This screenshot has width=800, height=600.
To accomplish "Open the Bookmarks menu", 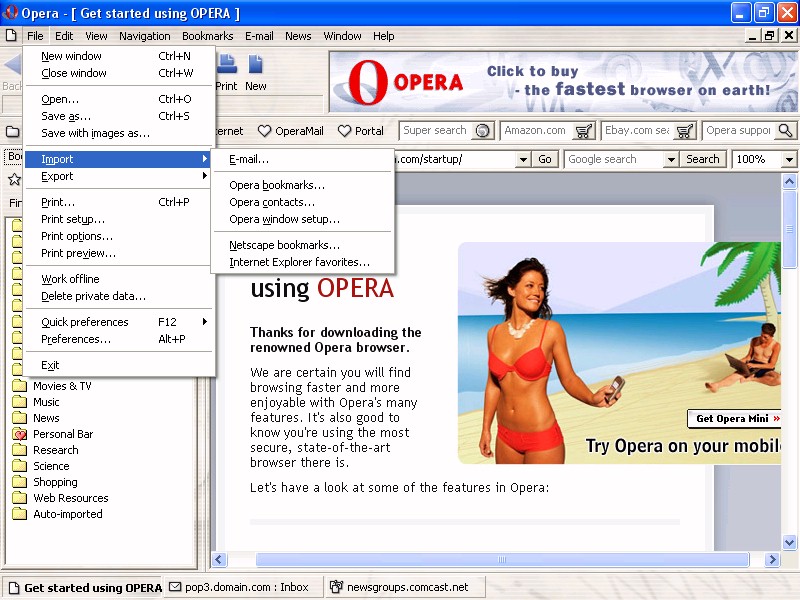I will point(208,36).
